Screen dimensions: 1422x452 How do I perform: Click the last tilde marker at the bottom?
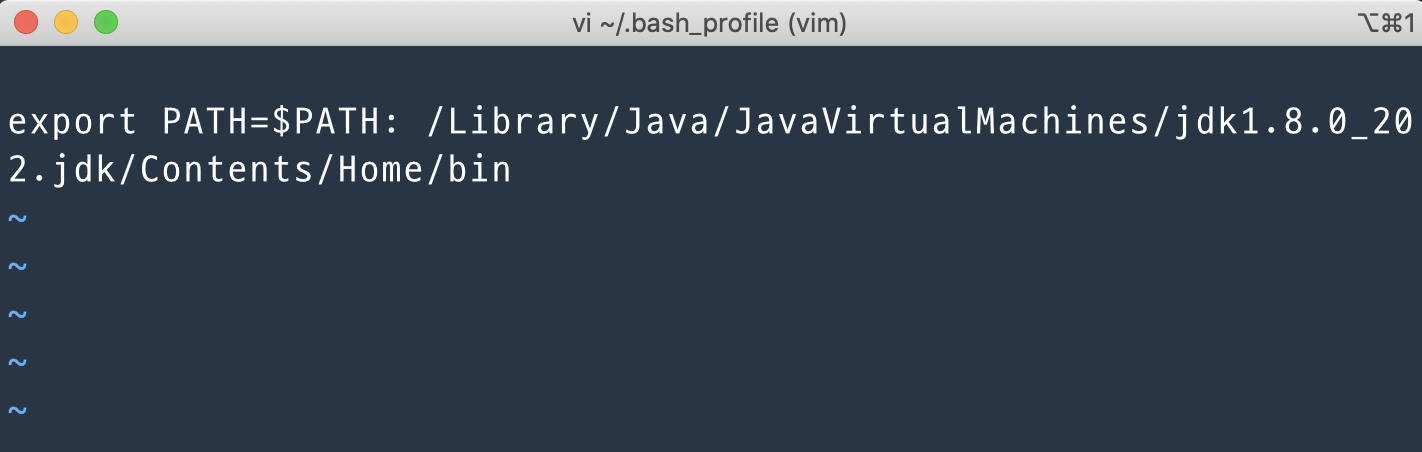coord(18,410)
